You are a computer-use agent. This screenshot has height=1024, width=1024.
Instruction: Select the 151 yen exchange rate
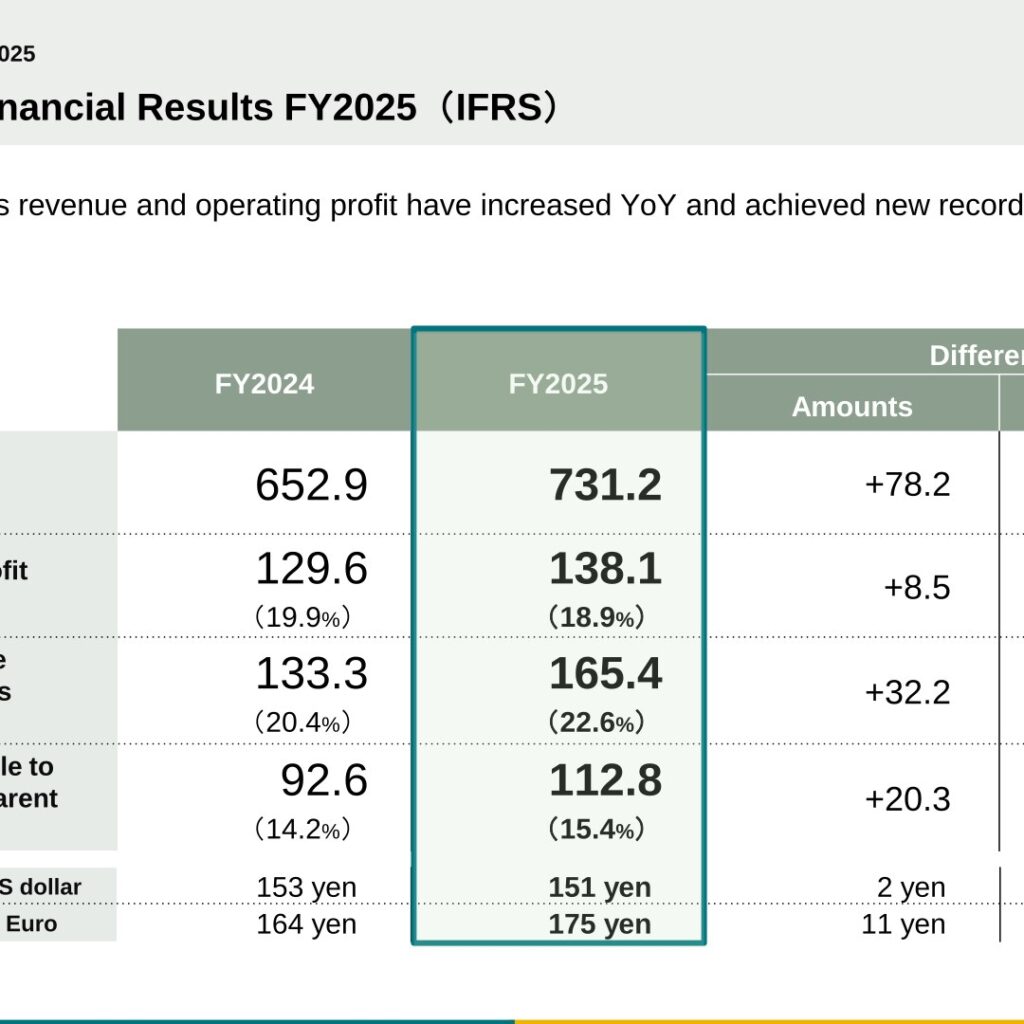(600, 888)
